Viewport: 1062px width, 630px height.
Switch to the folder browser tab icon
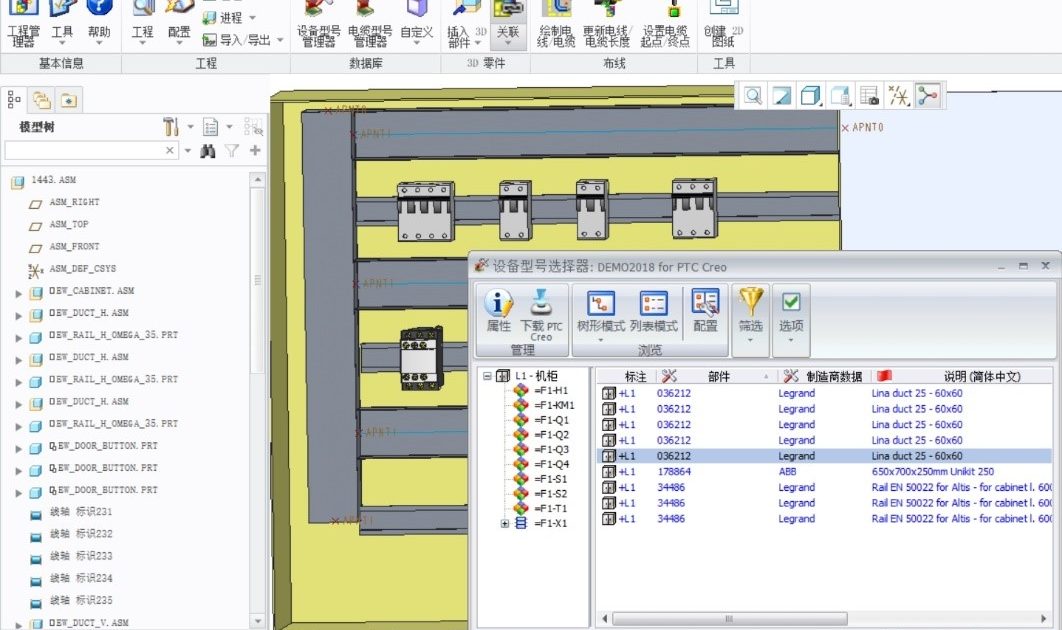point(42,100)
